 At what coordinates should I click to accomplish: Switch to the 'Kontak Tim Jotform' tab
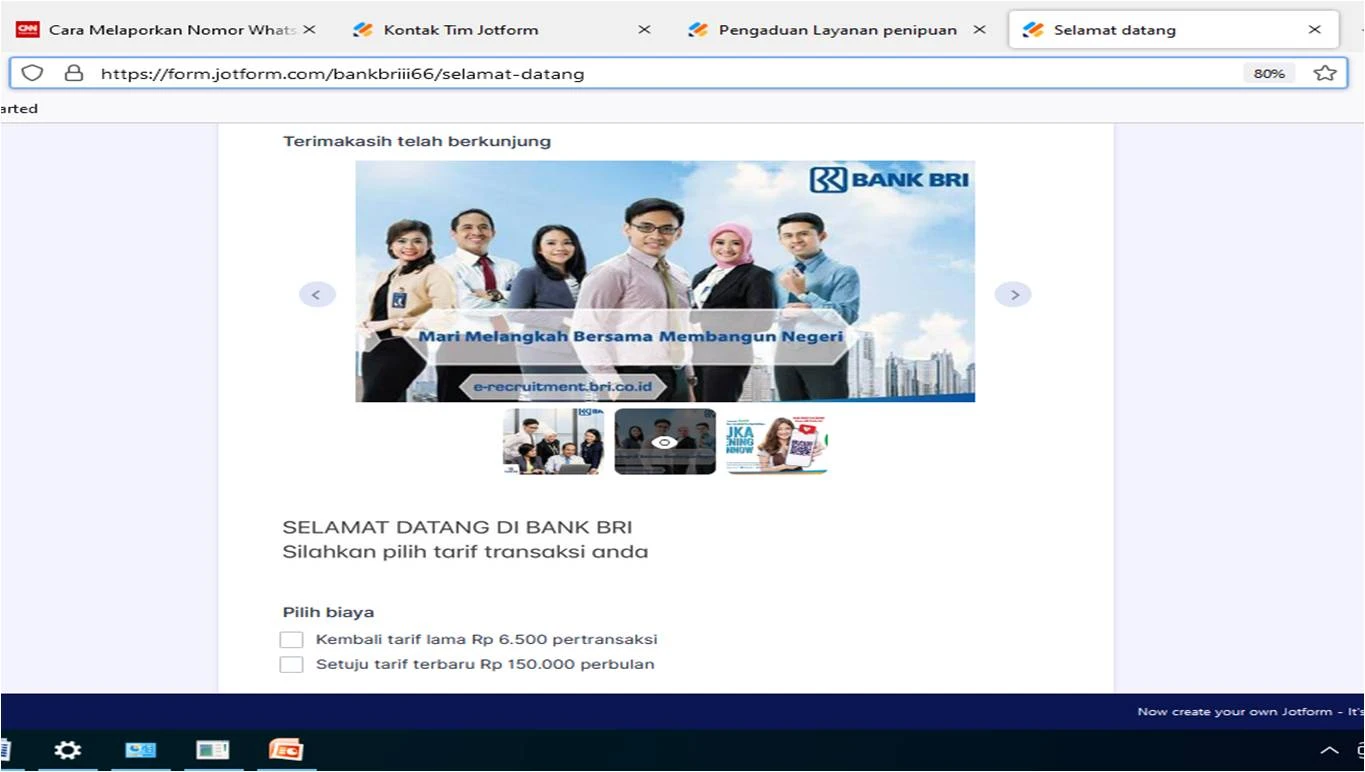(460, 30)
